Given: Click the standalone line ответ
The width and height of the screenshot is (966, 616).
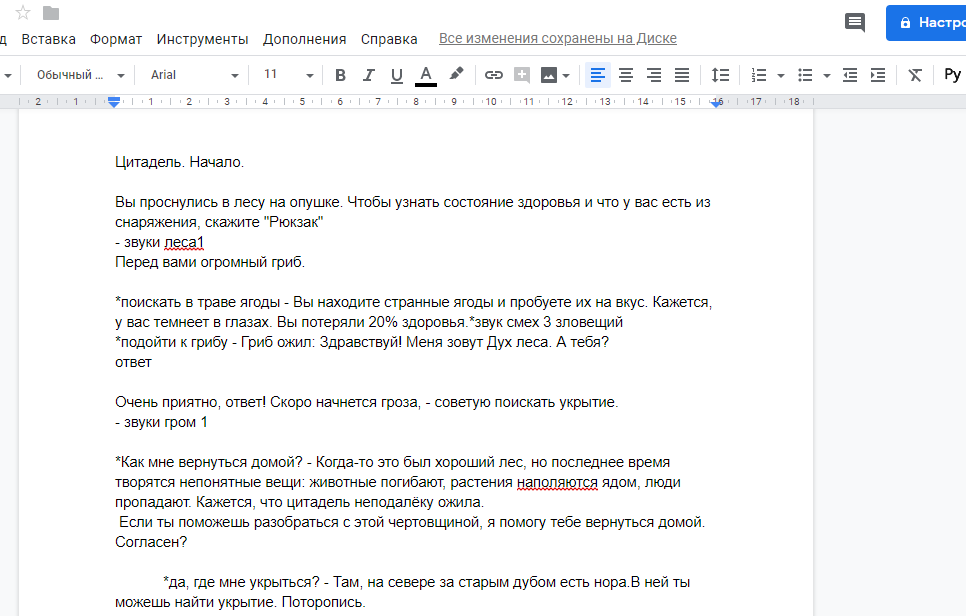Looking at the screenshot, I should pos(133,362).
